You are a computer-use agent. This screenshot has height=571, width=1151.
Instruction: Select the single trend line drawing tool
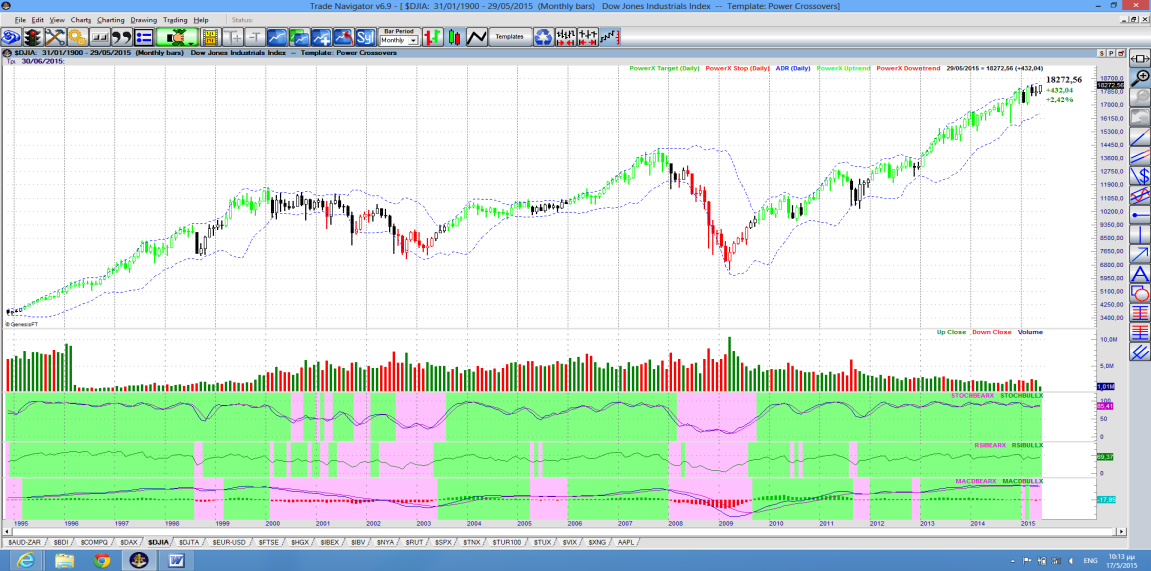tap(1140, 136)
